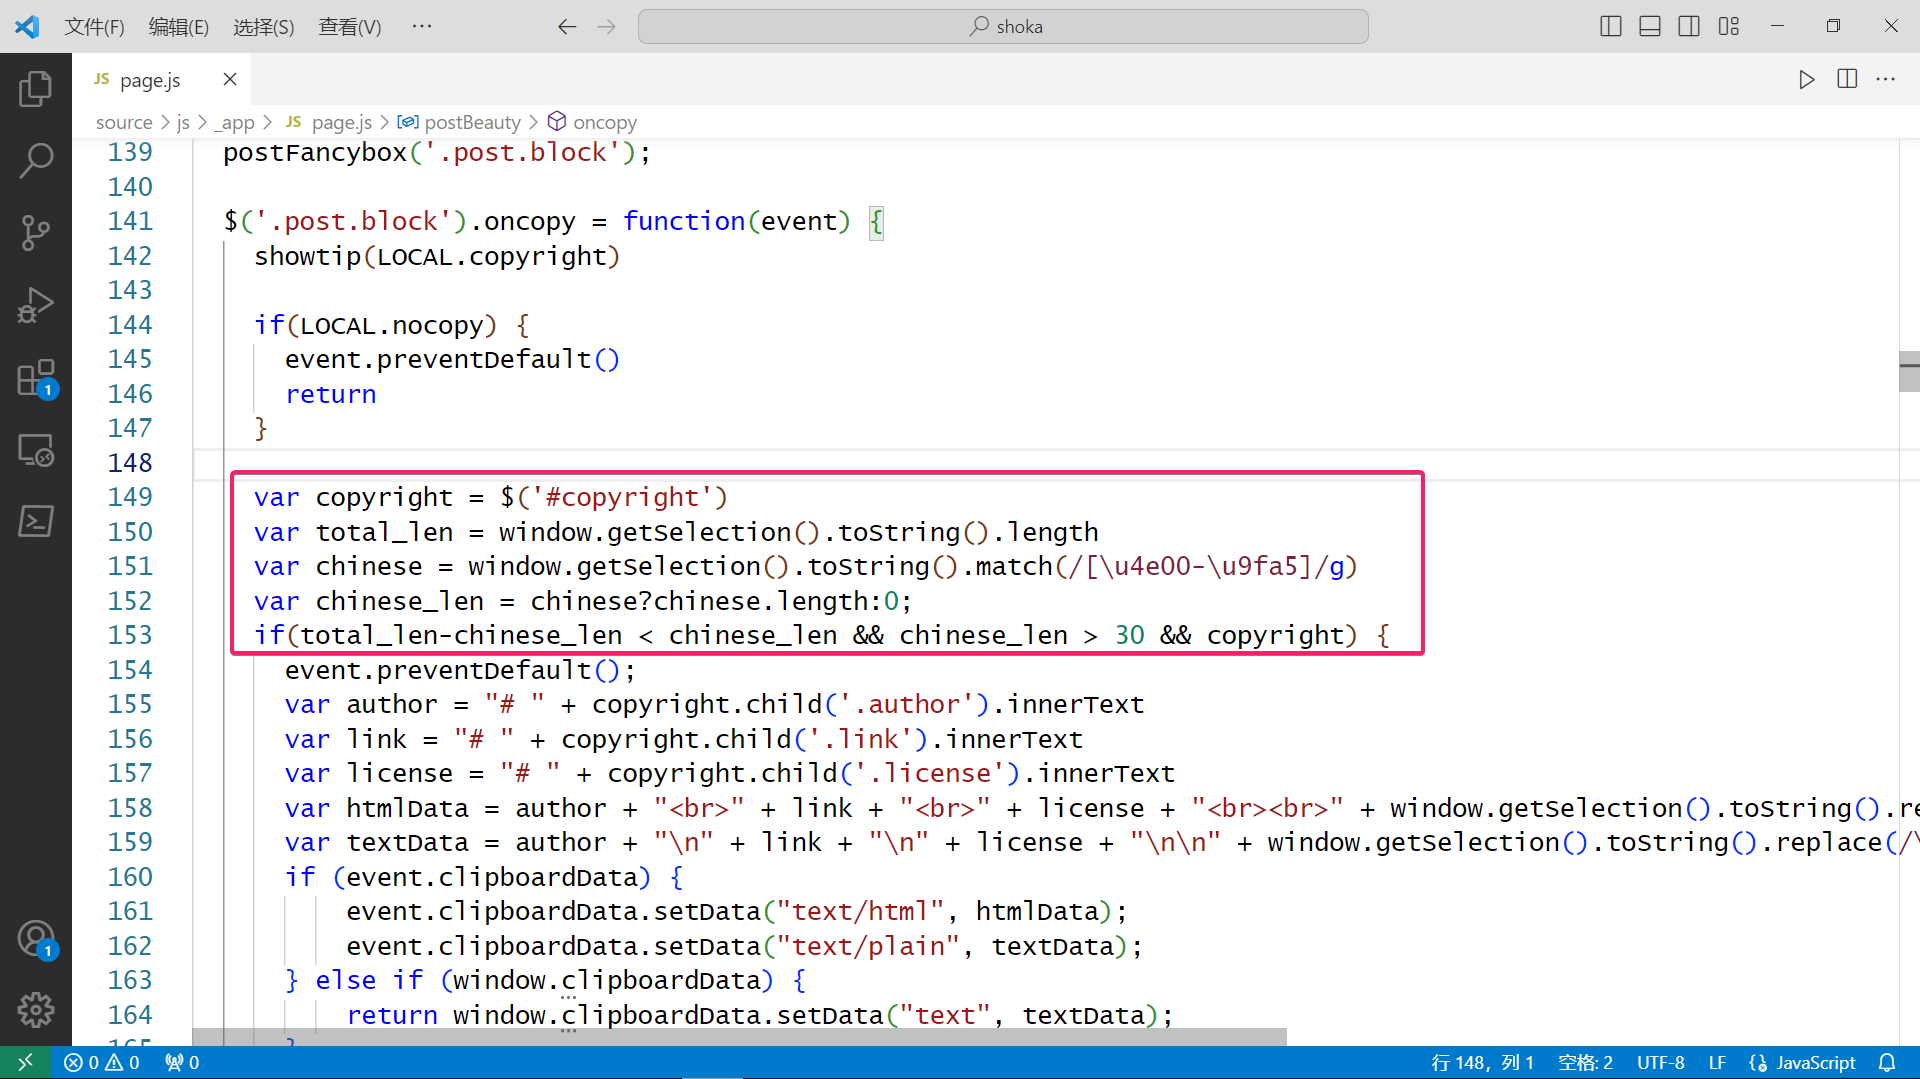Open the Manage gear settings icon

coord(36,1010)
